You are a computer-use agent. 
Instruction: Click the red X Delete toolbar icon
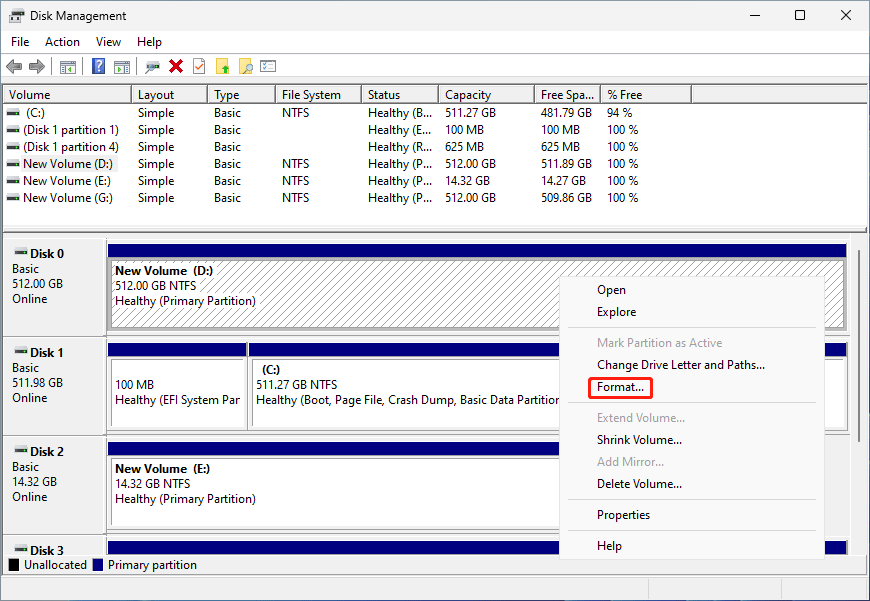pyautogui.click(x=176, y=66)
